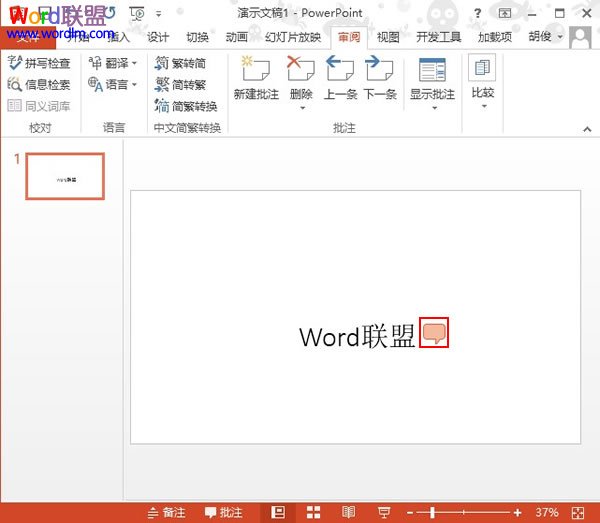Viewport: 600px width, 523px height.
Task: Open 信息检索 research tool
Action: click(x=39, y=85)
